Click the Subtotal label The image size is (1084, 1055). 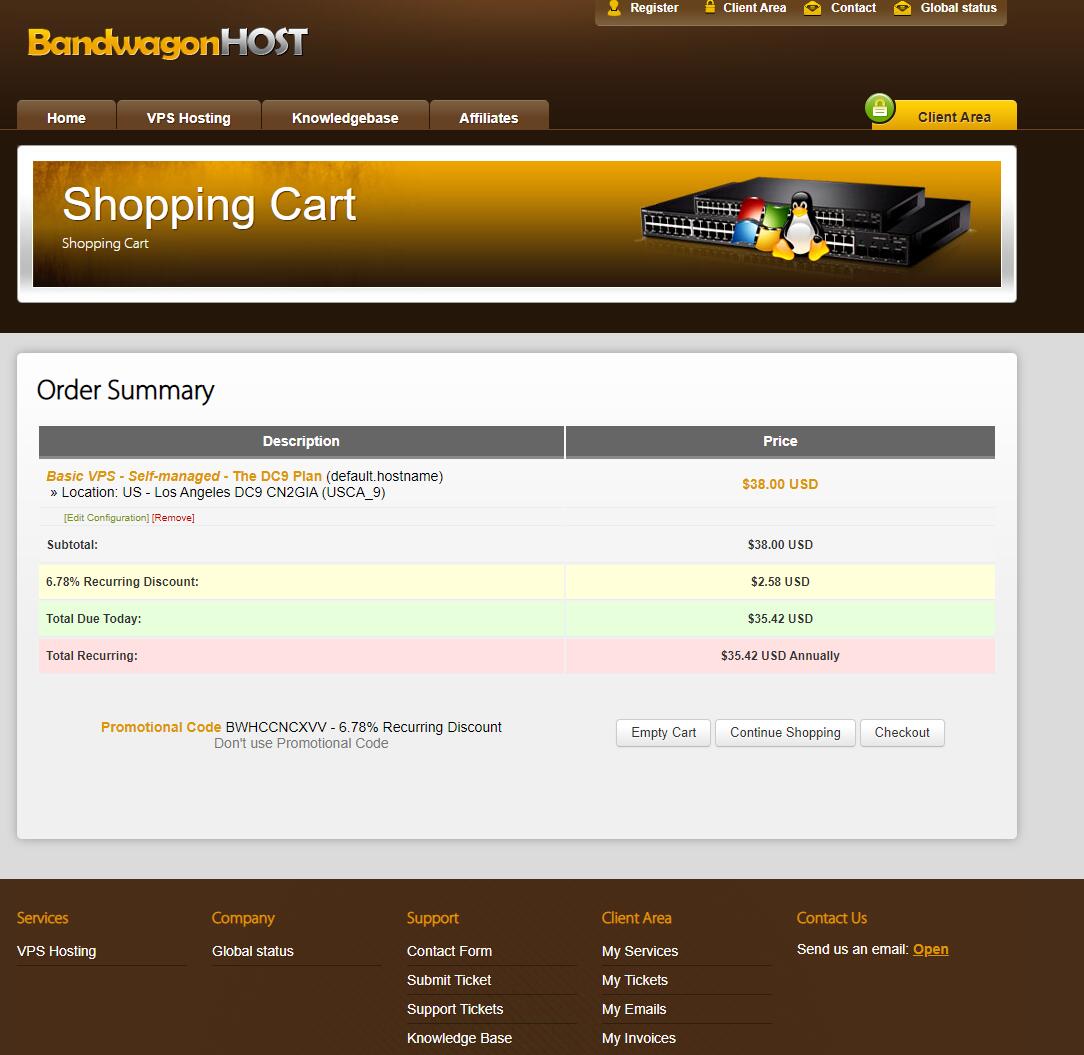click(73, 545)
